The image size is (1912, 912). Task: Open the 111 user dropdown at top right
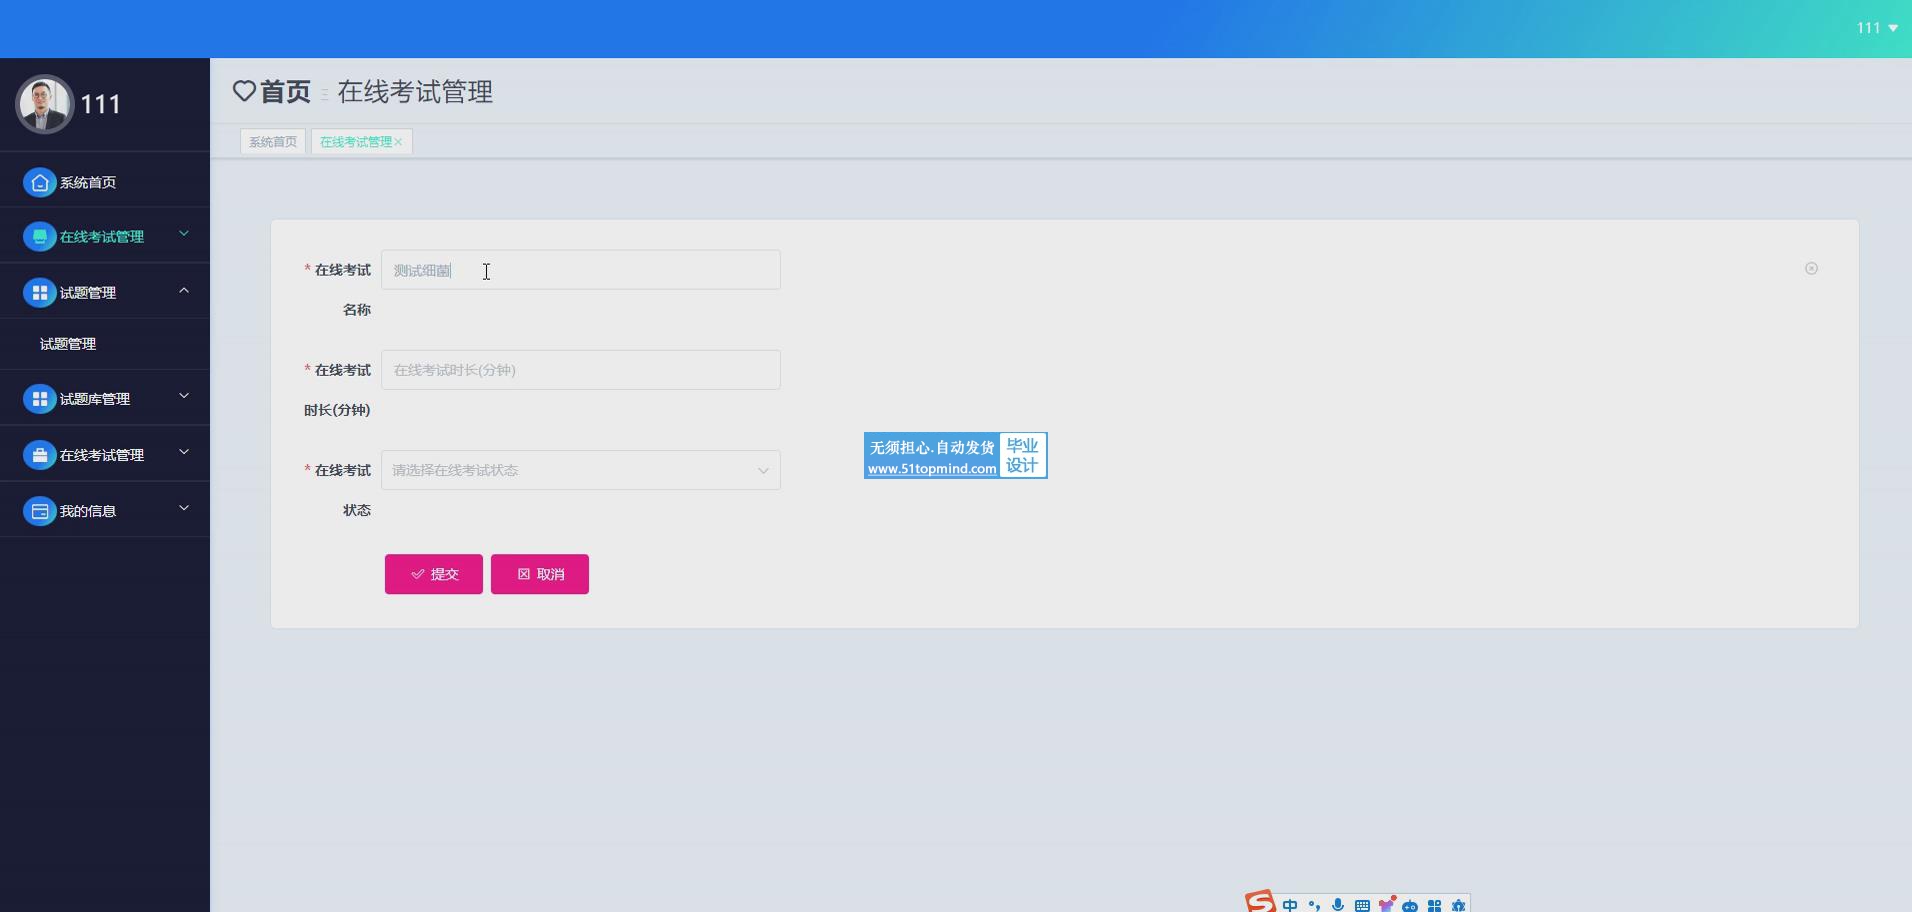(x=1877, y=28)
